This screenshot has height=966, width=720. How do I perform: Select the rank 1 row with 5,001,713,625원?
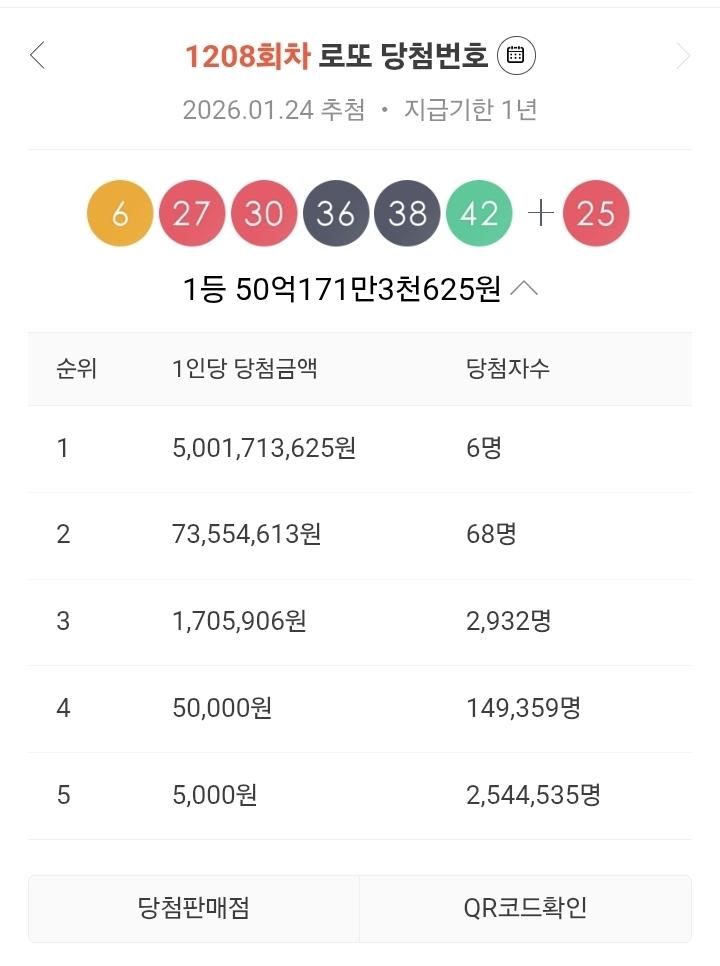[360, 448]
